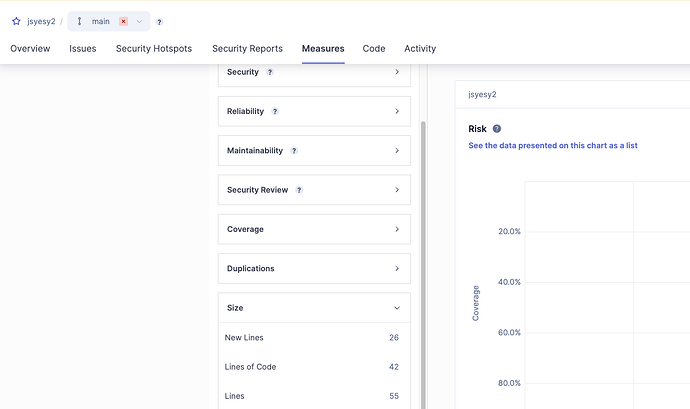Open the Security Reports tab
The width and height of the screenshot is (690, 409).
247,48
